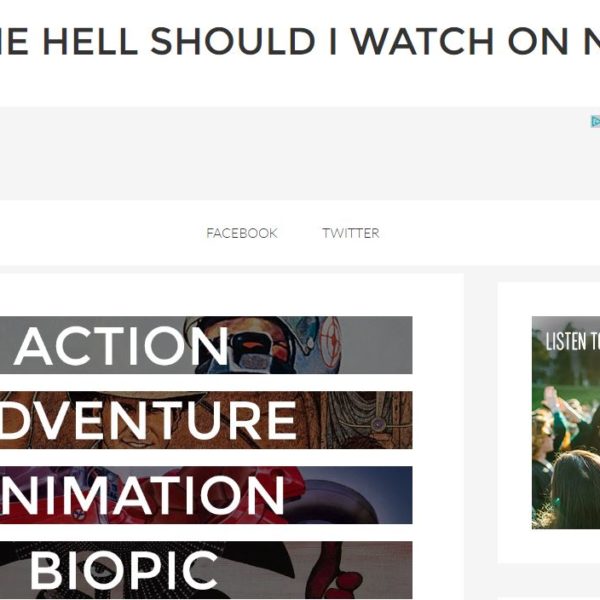Click the round jewel ornament in Adventure banner
Viewport: 600px width, 600px height.
point(378,424)
